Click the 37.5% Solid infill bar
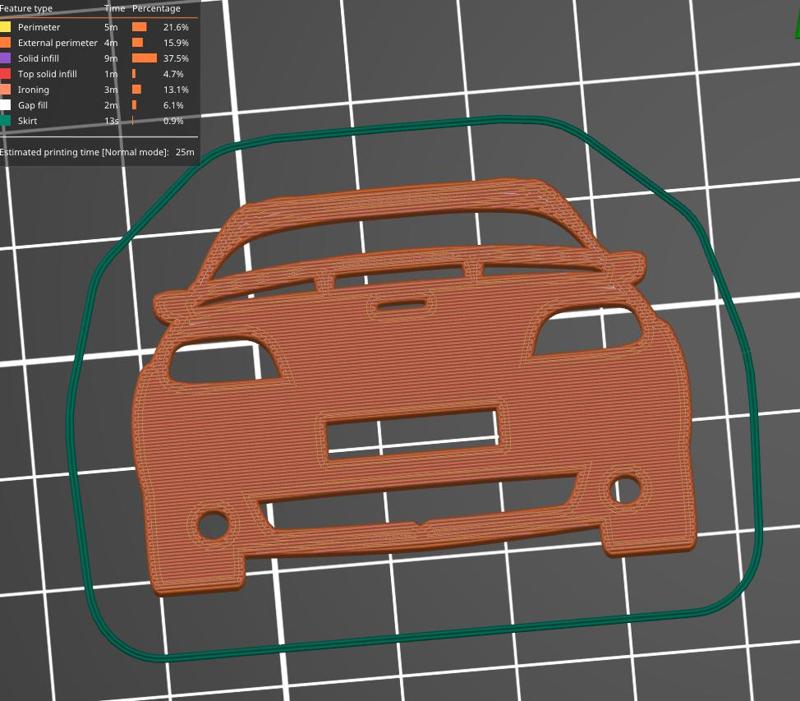This screenshot has width=800, height=701. tap(145, 58)
